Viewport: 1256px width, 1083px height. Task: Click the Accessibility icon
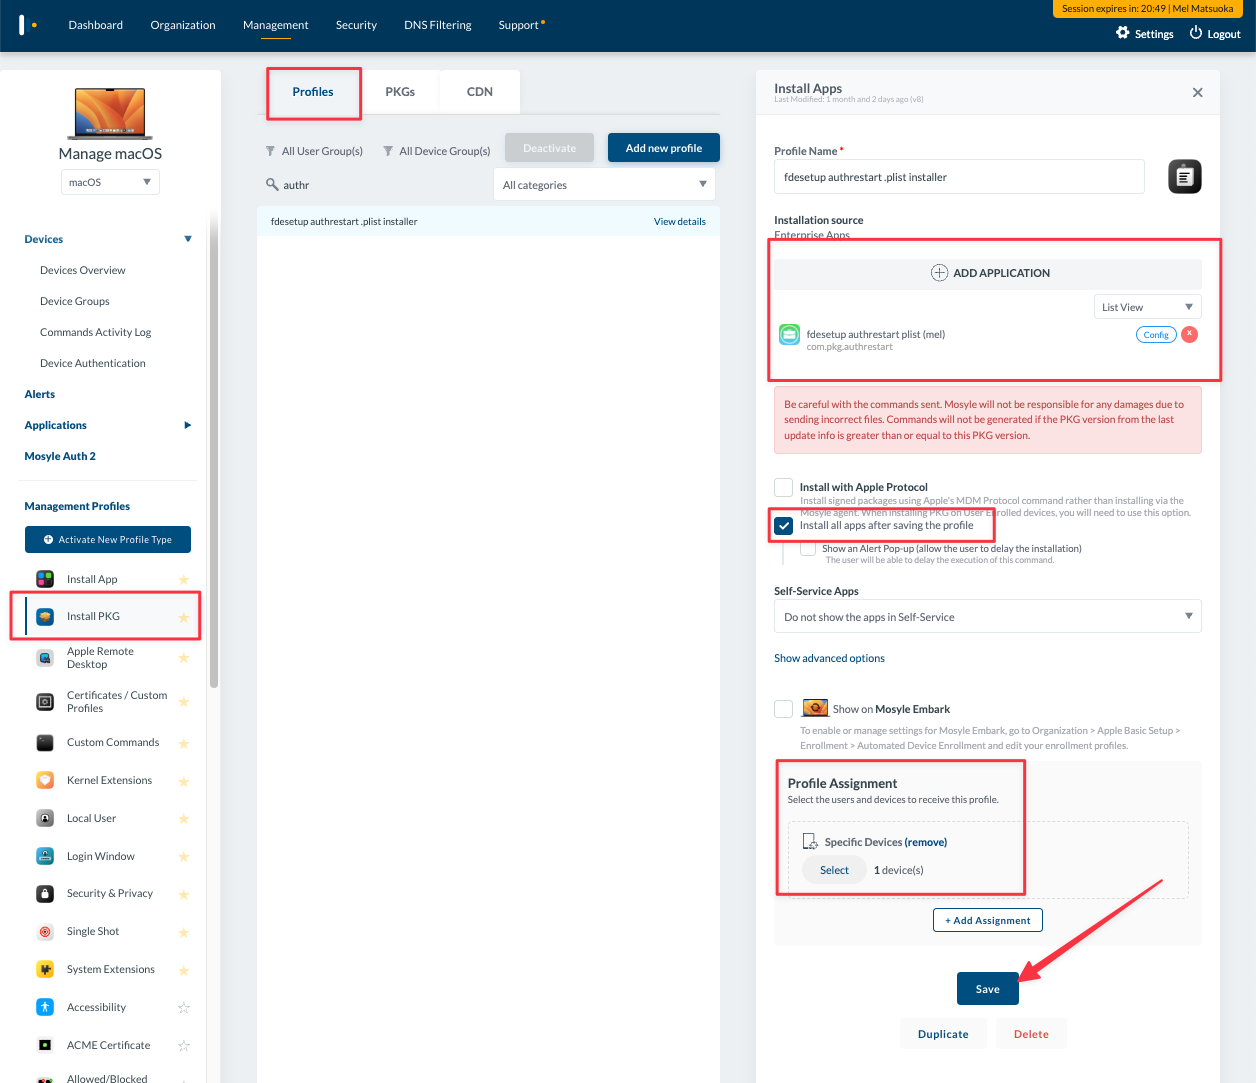[x=45, y=1007]
